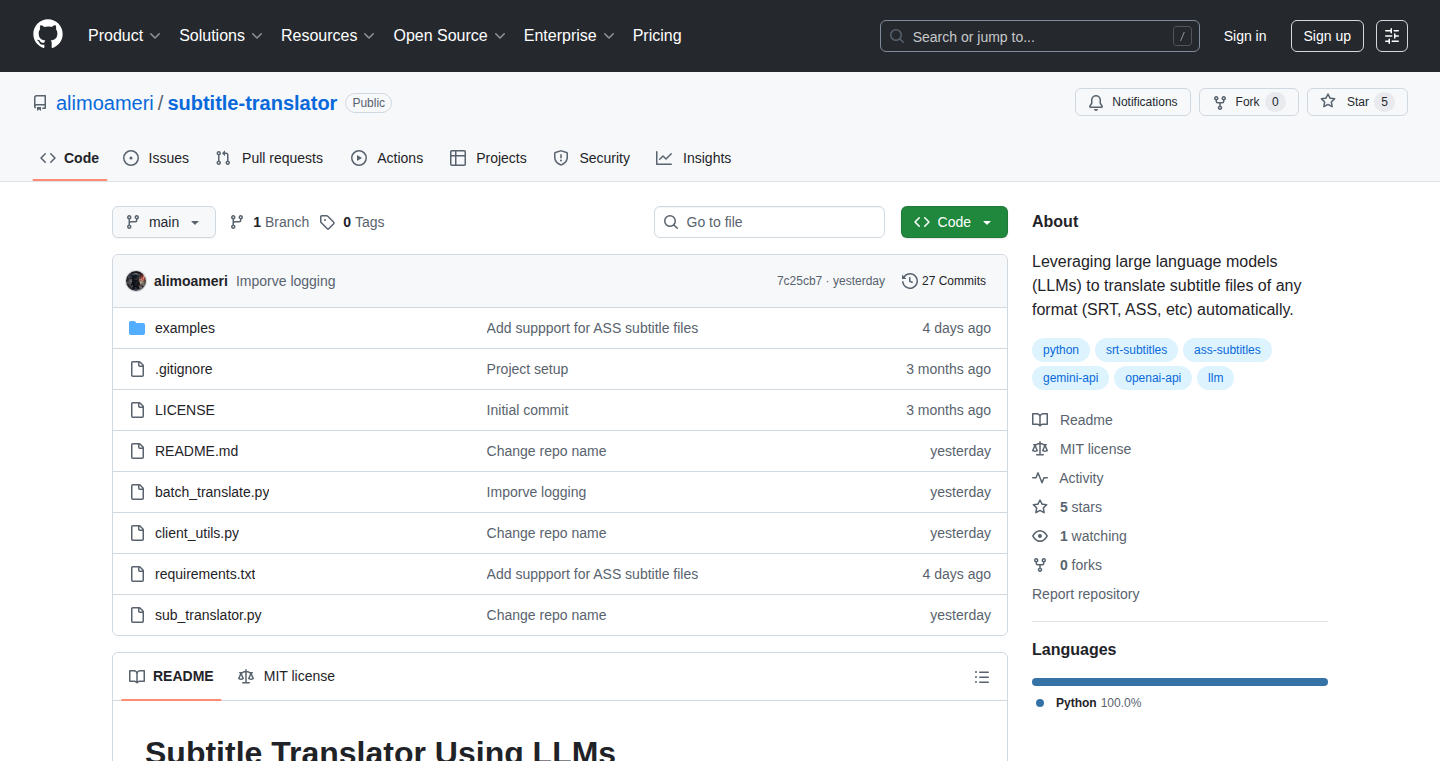Viewport: 1440px width, 761px height.
Task: Click the llm topic tag
Action: point(1216,378)
